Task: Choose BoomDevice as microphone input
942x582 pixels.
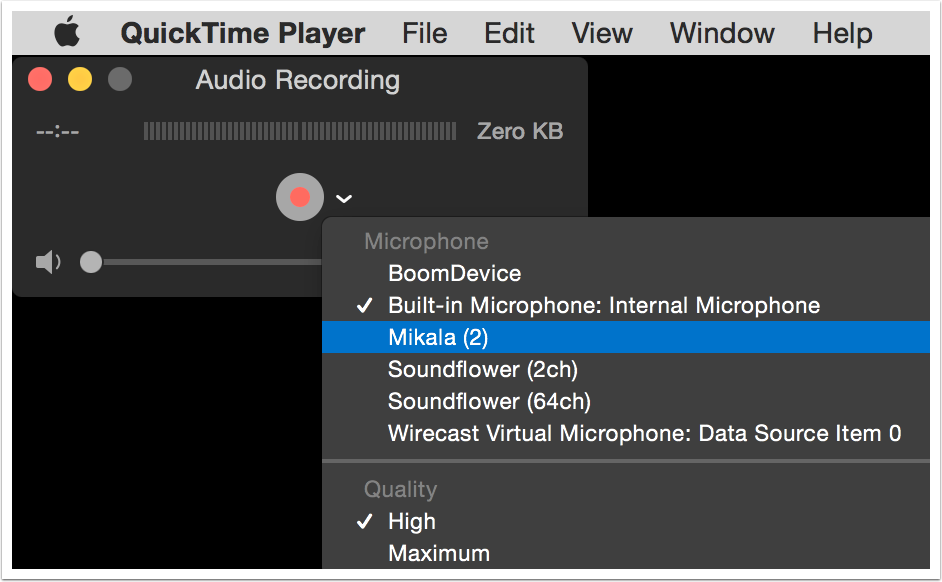Action: [454, 274]
